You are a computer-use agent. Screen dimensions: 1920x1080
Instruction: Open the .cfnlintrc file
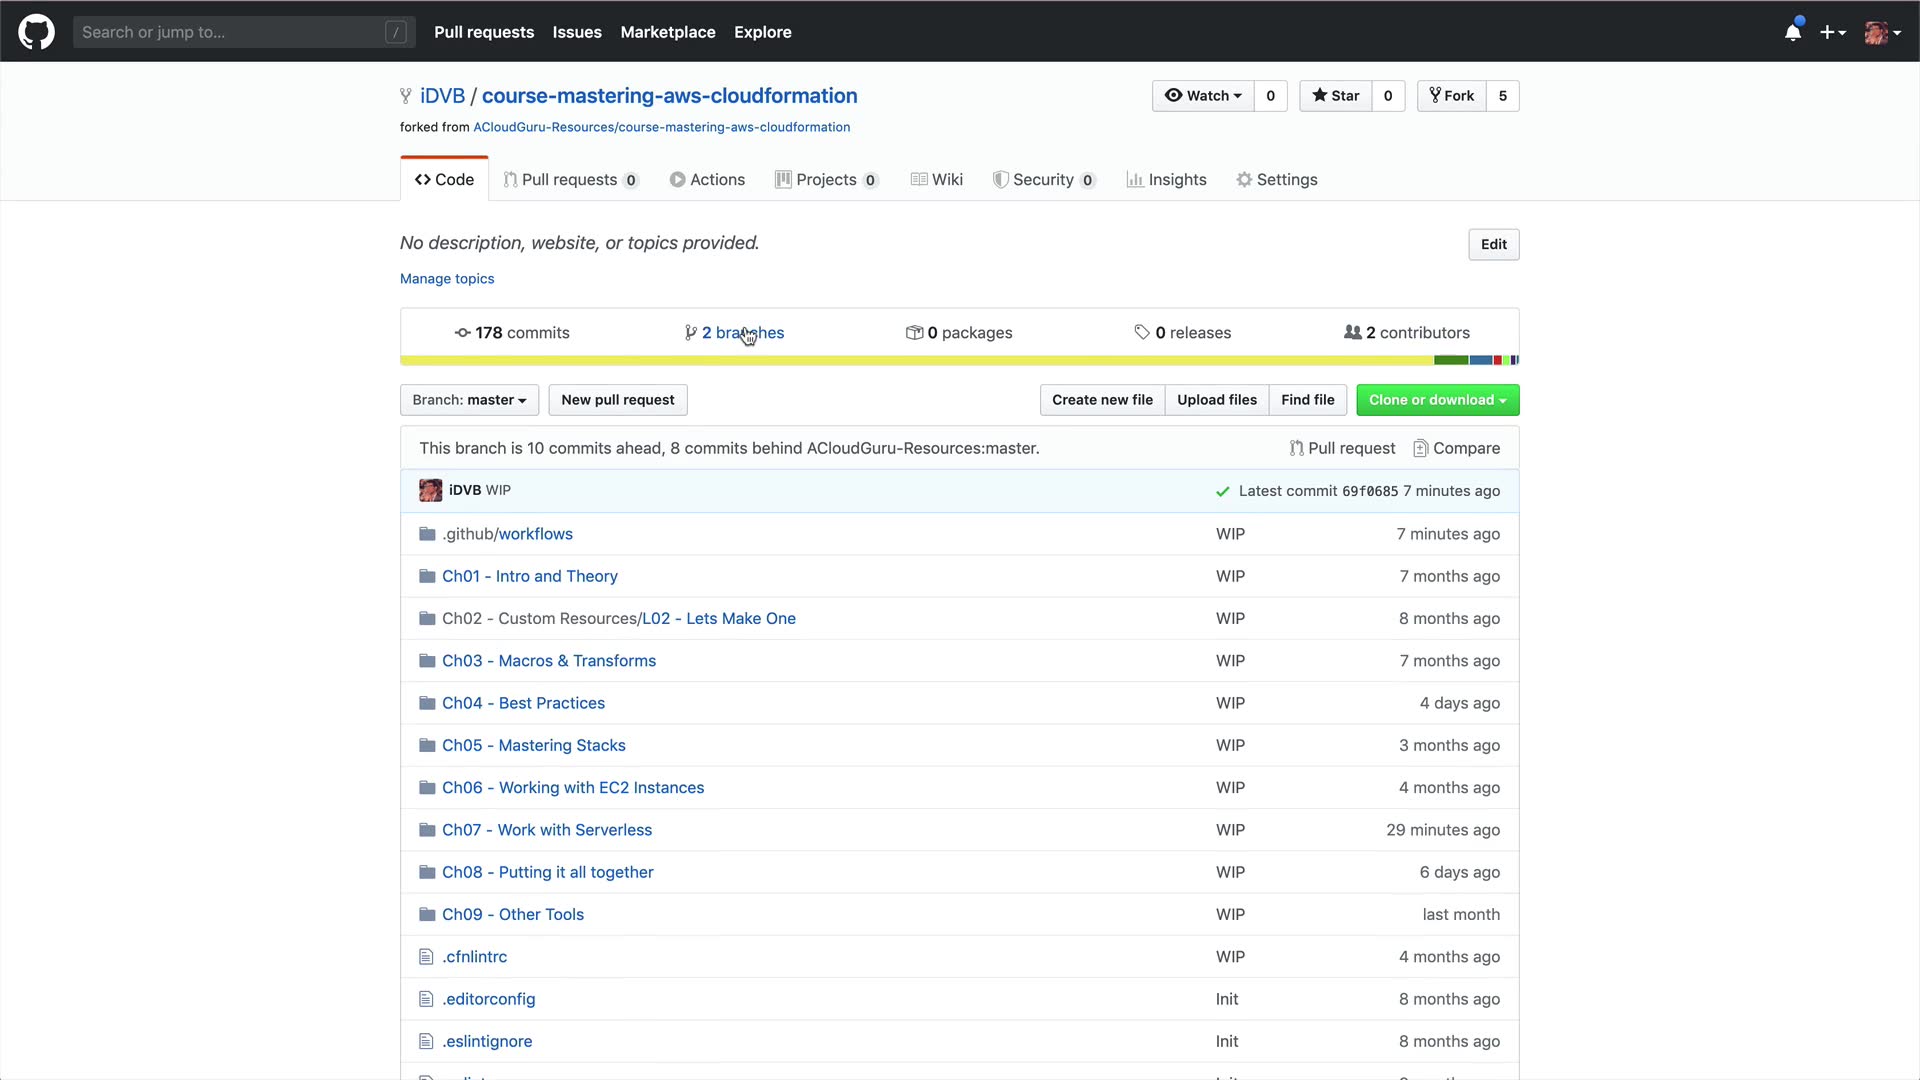[x=474, y=957]
